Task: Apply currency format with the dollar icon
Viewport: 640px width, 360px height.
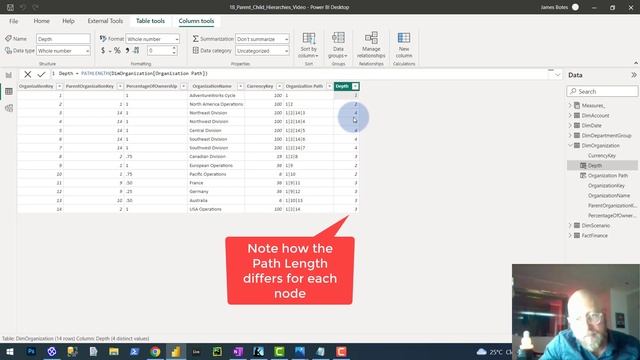Action: point(103,51)
